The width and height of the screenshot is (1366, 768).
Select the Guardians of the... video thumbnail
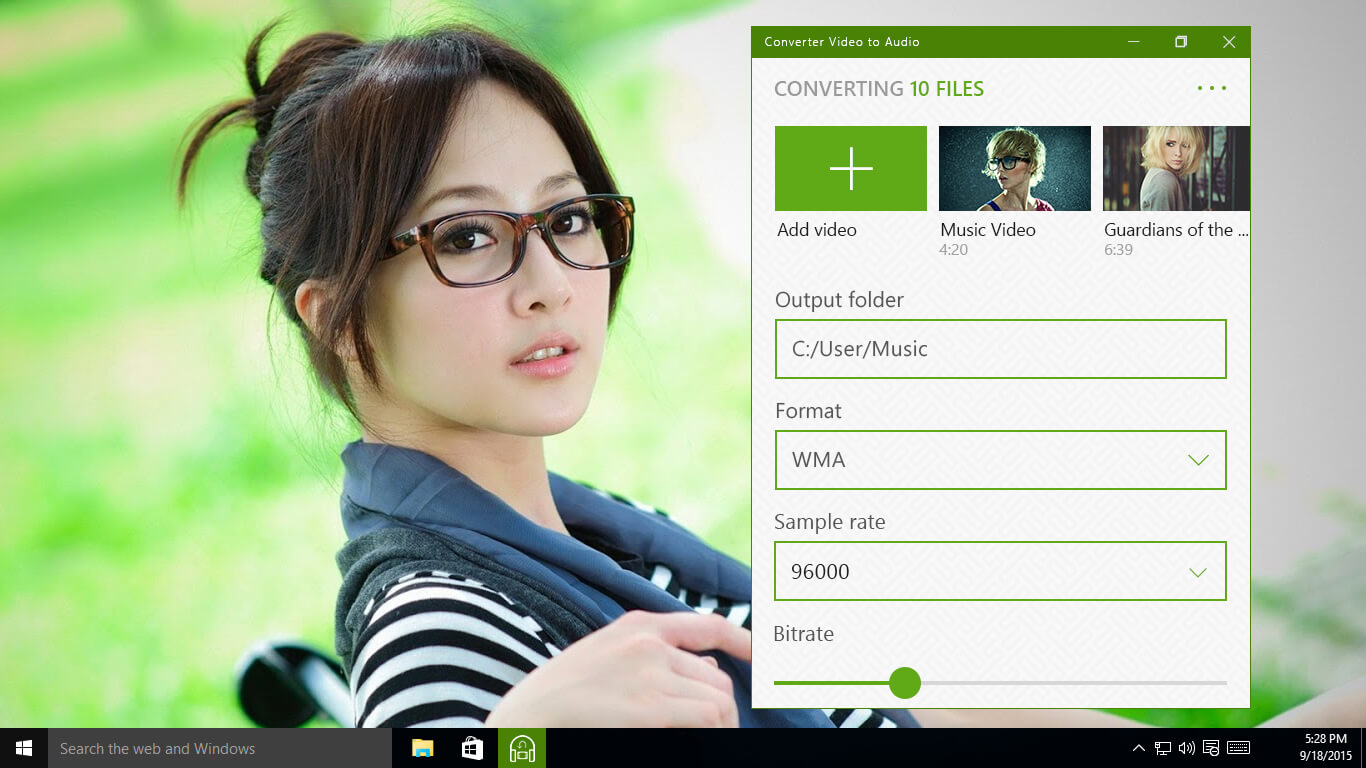(1176, 168)
